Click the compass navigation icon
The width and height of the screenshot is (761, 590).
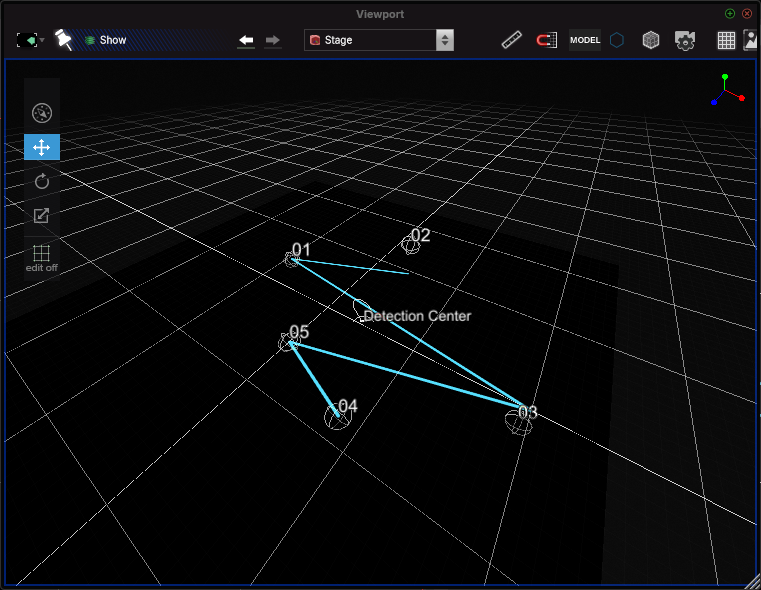[42, 113]
